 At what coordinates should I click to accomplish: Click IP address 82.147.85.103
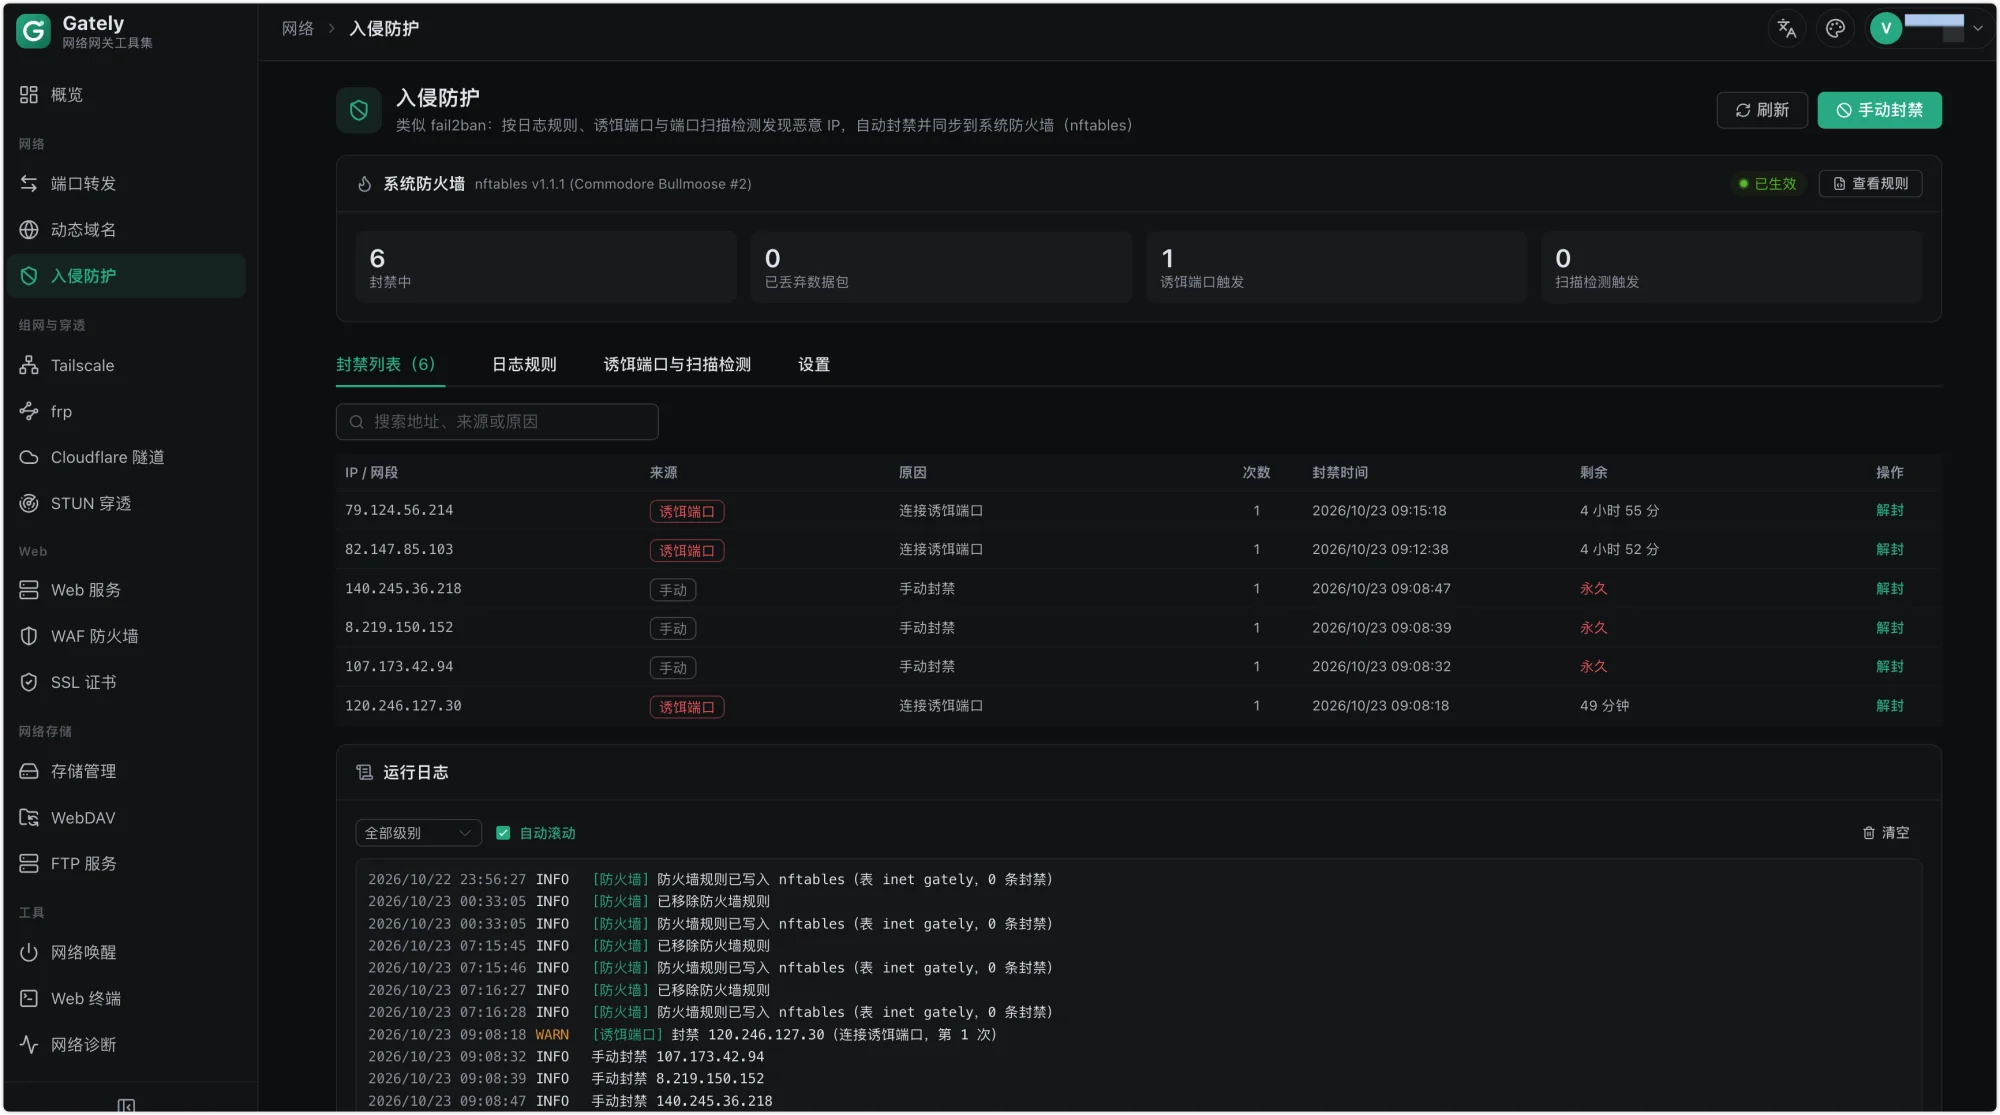tap(399, 550)
